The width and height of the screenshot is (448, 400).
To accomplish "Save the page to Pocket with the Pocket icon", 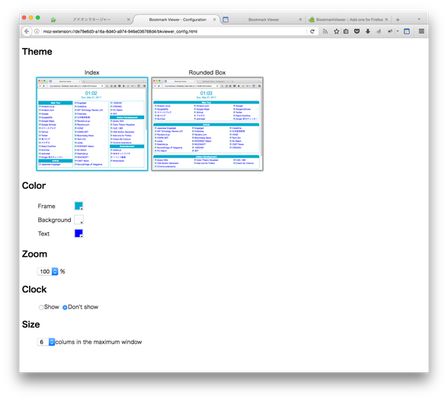I will (x=357, y=31).
